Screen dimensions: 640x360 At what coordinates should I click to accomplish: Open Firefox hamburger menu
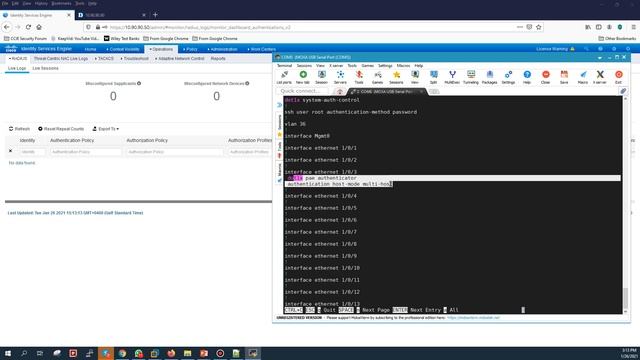(x=633, y=27)
